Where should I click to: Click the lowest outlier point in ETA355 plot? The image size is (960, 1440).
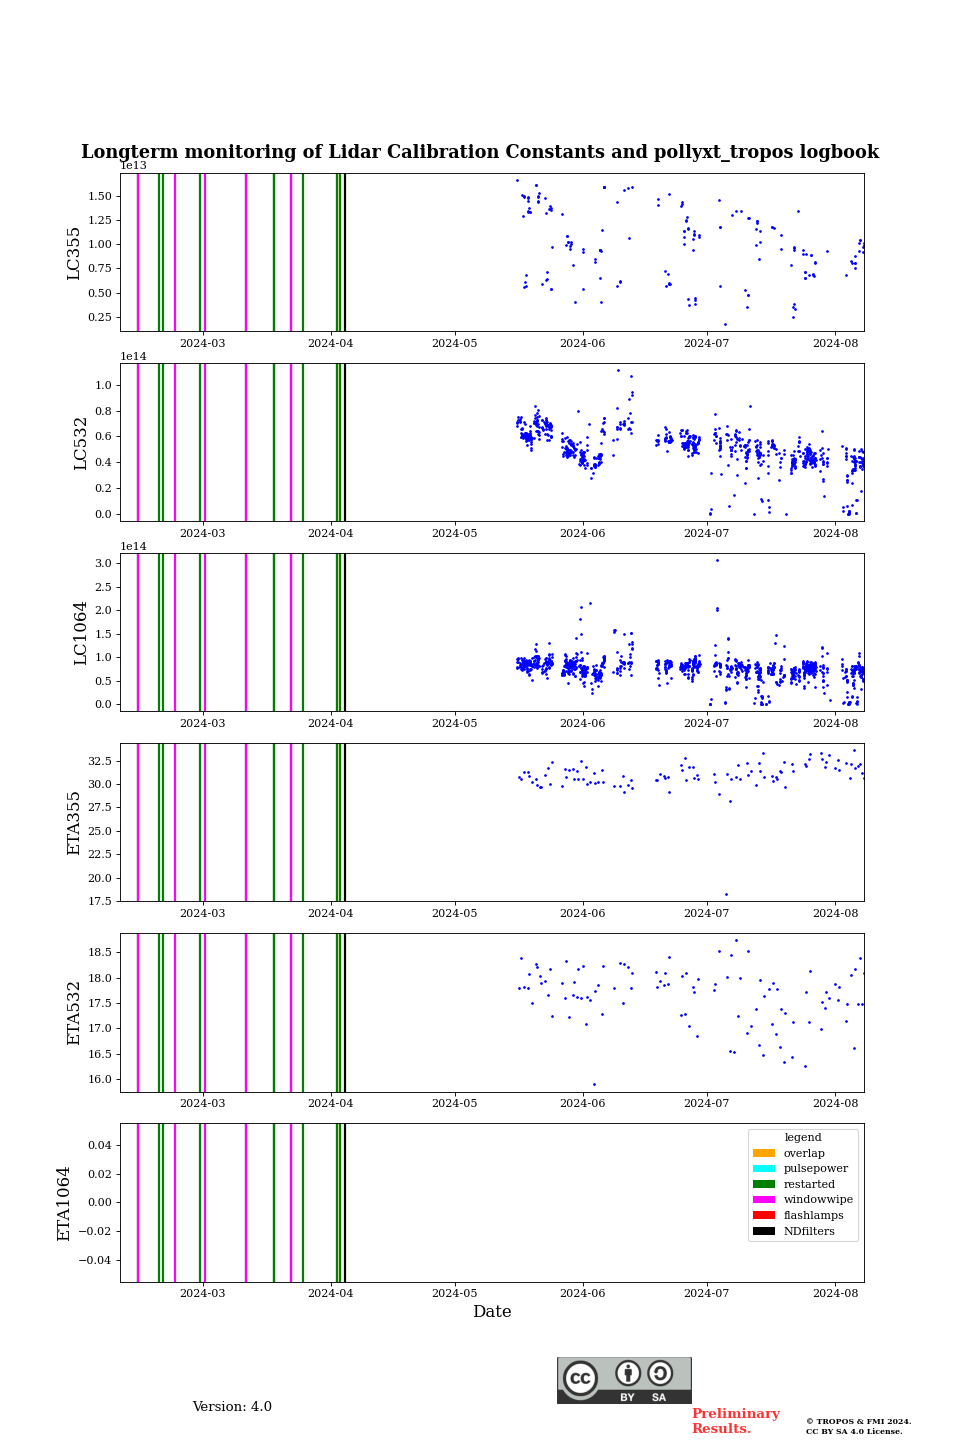[726, 894]
